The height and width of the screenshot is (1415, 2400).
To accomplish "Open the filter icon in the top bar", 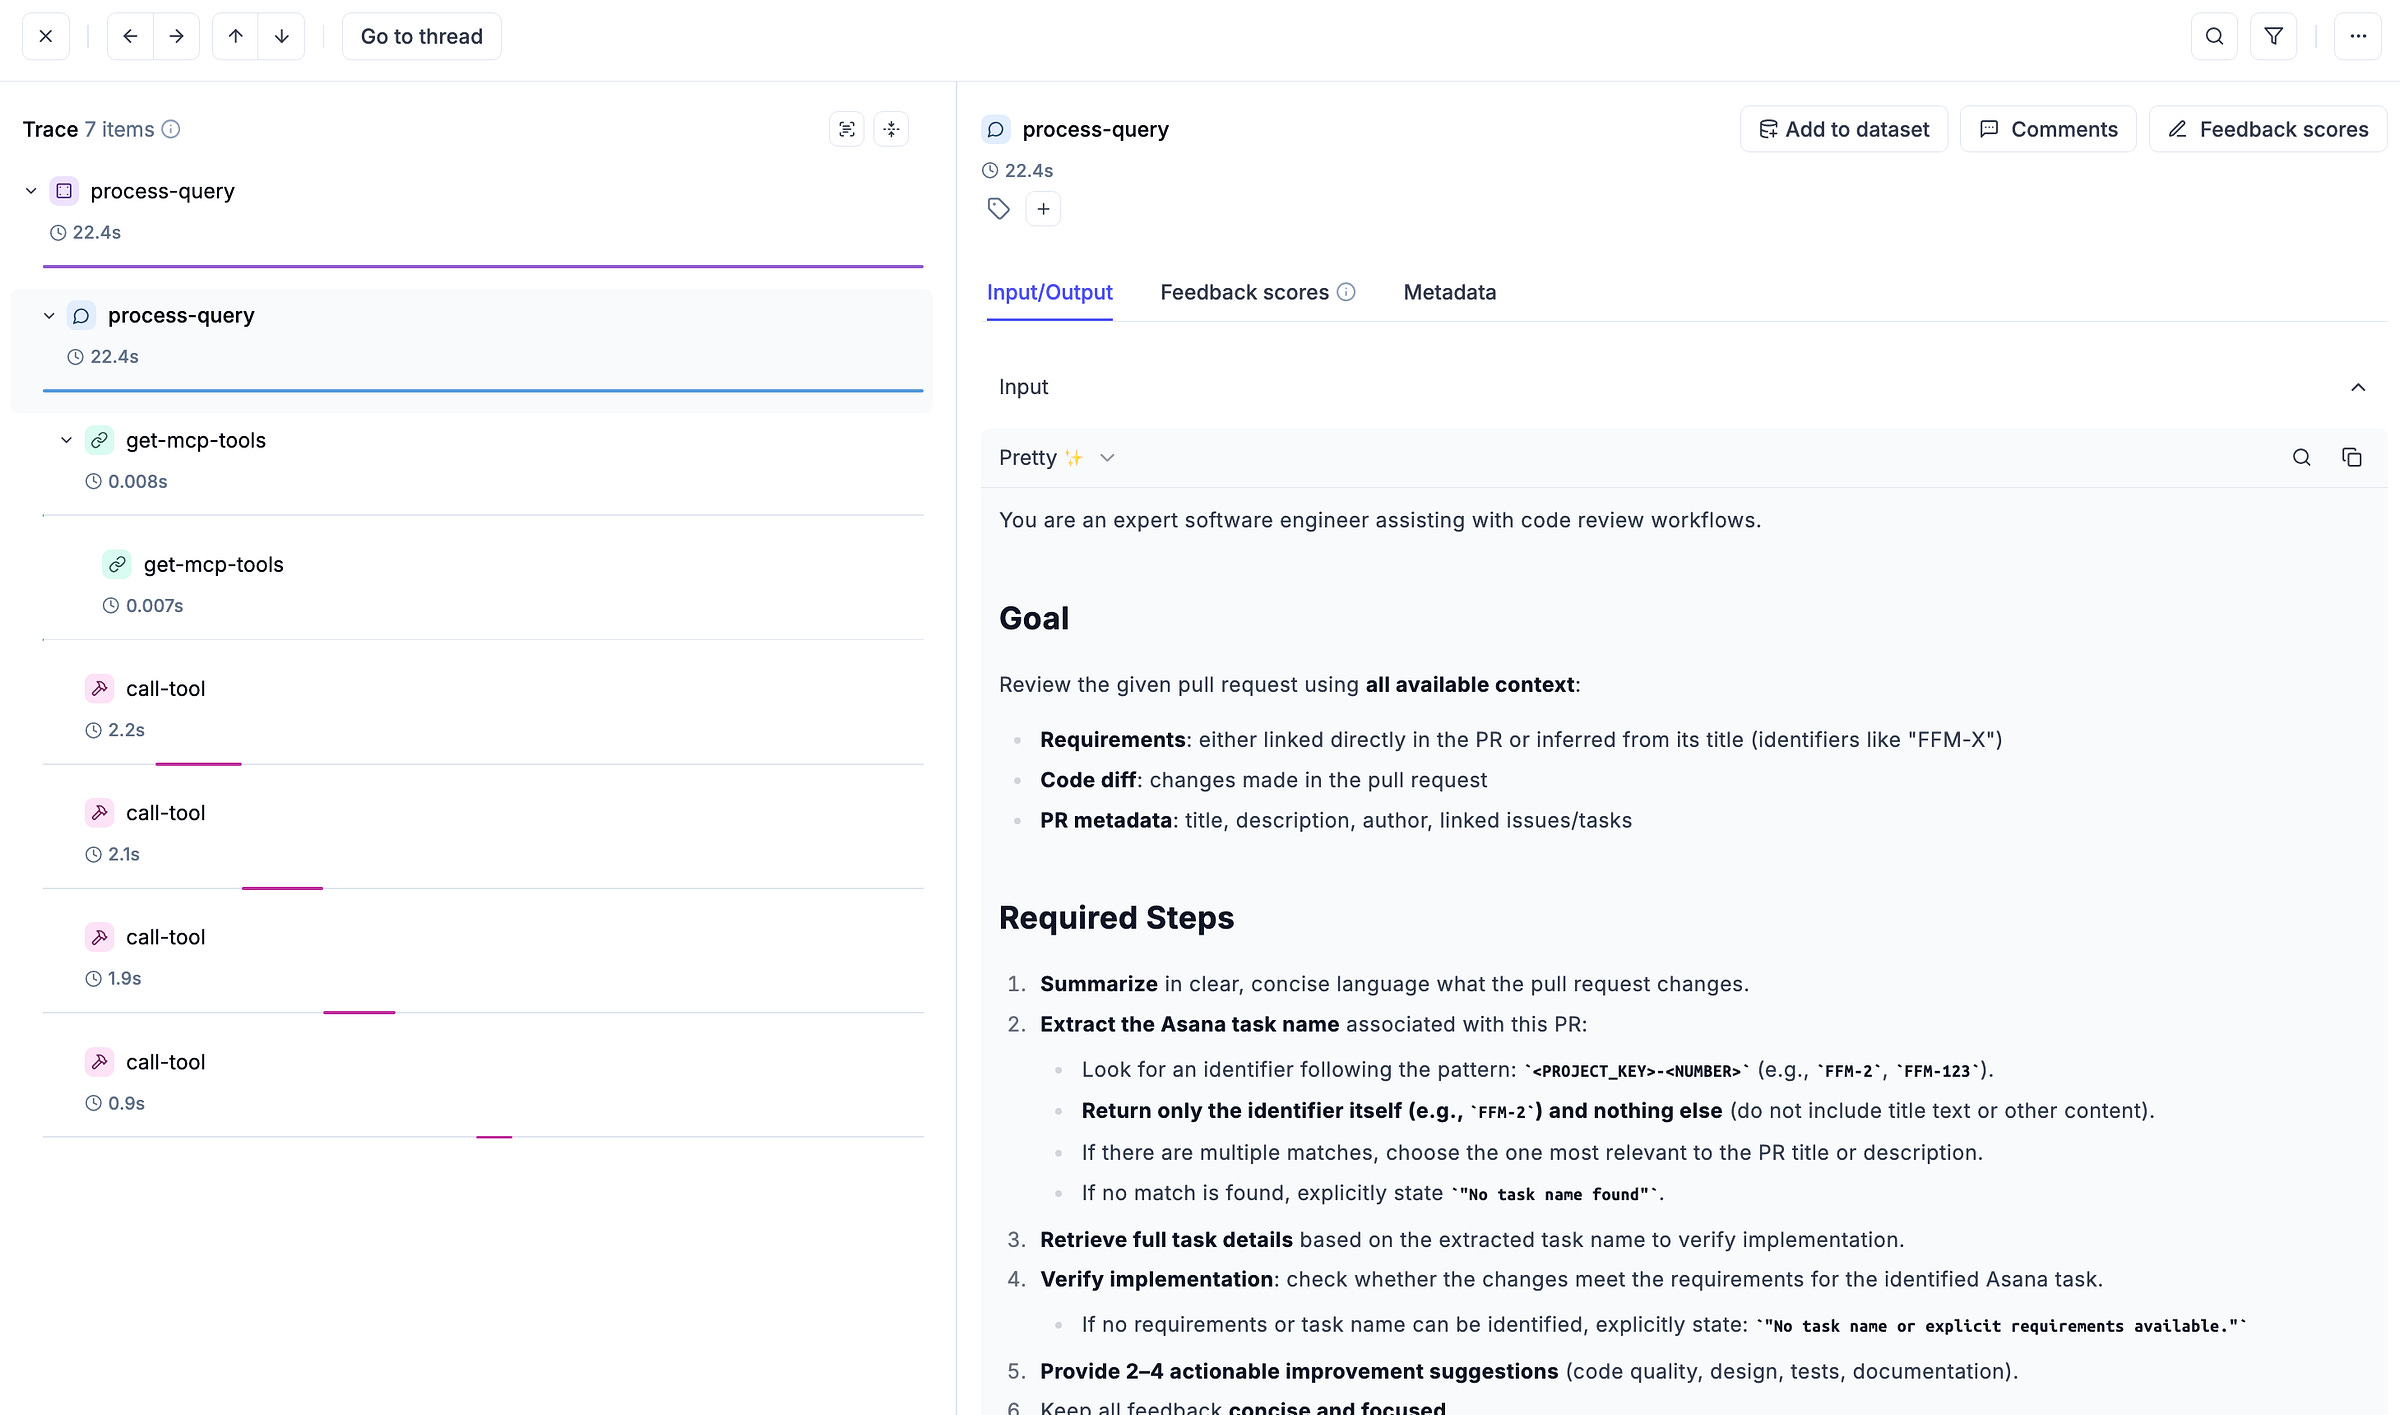I will 2273,36.
